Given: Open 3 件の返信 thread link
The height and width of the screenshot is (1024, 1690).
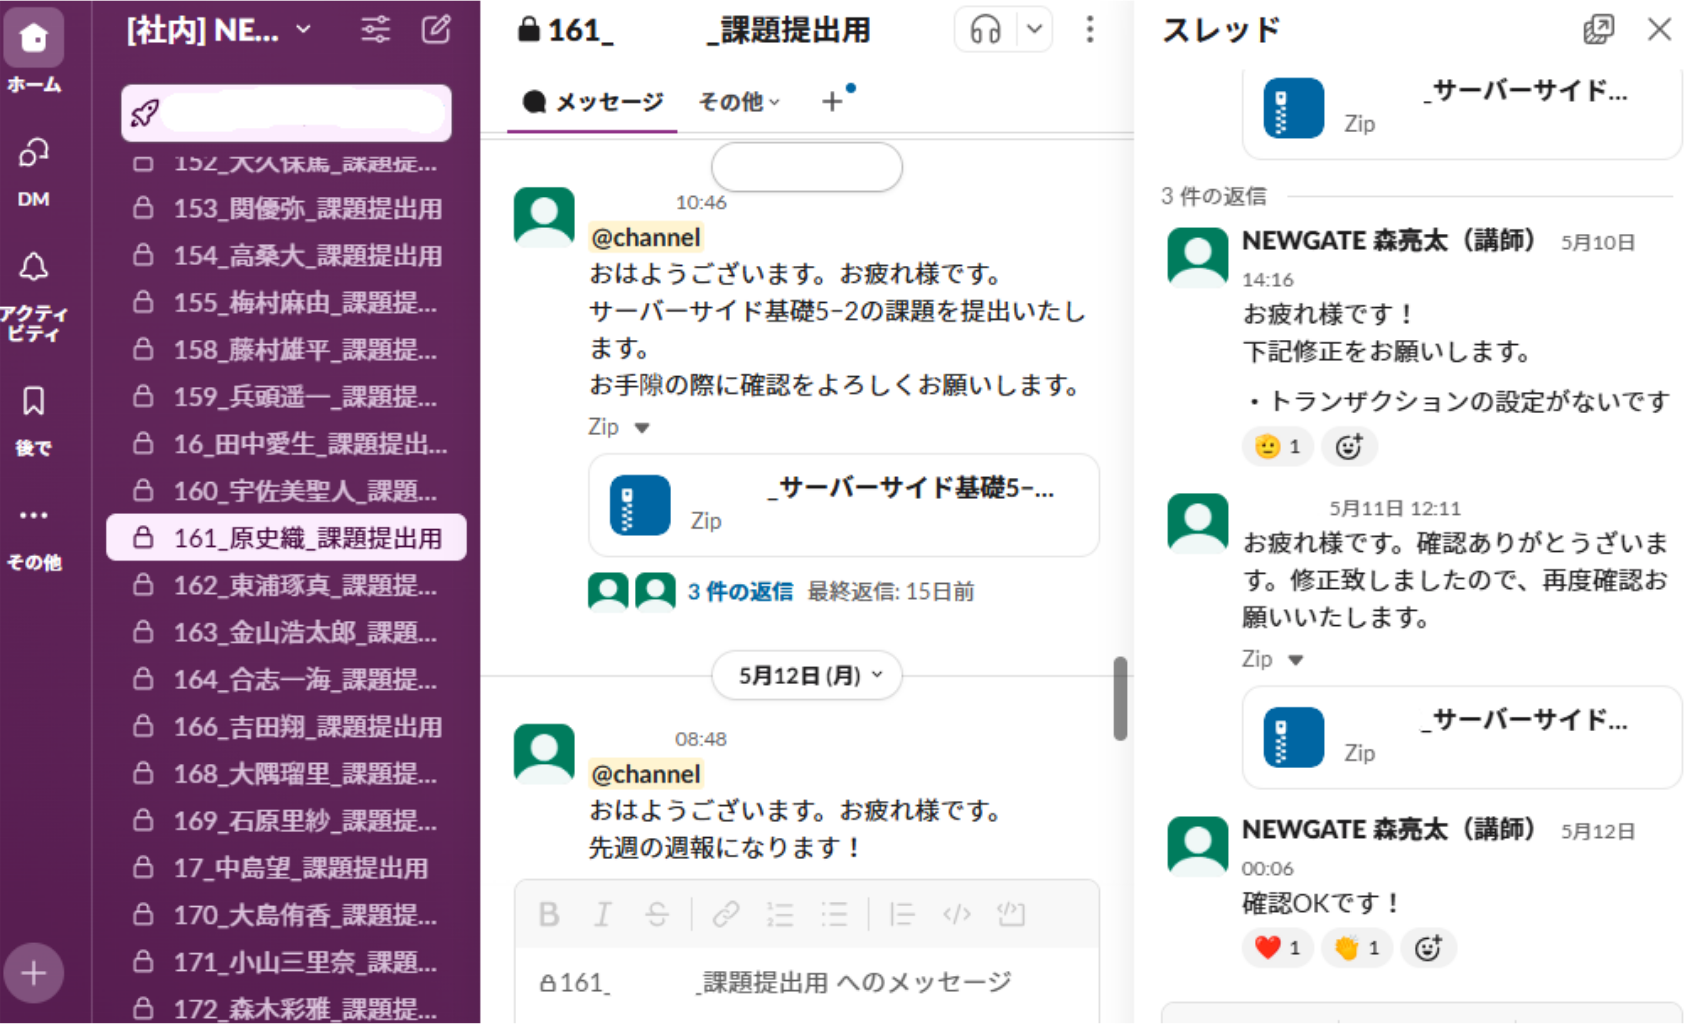Looking at the screenshot, I should (740, 592).
